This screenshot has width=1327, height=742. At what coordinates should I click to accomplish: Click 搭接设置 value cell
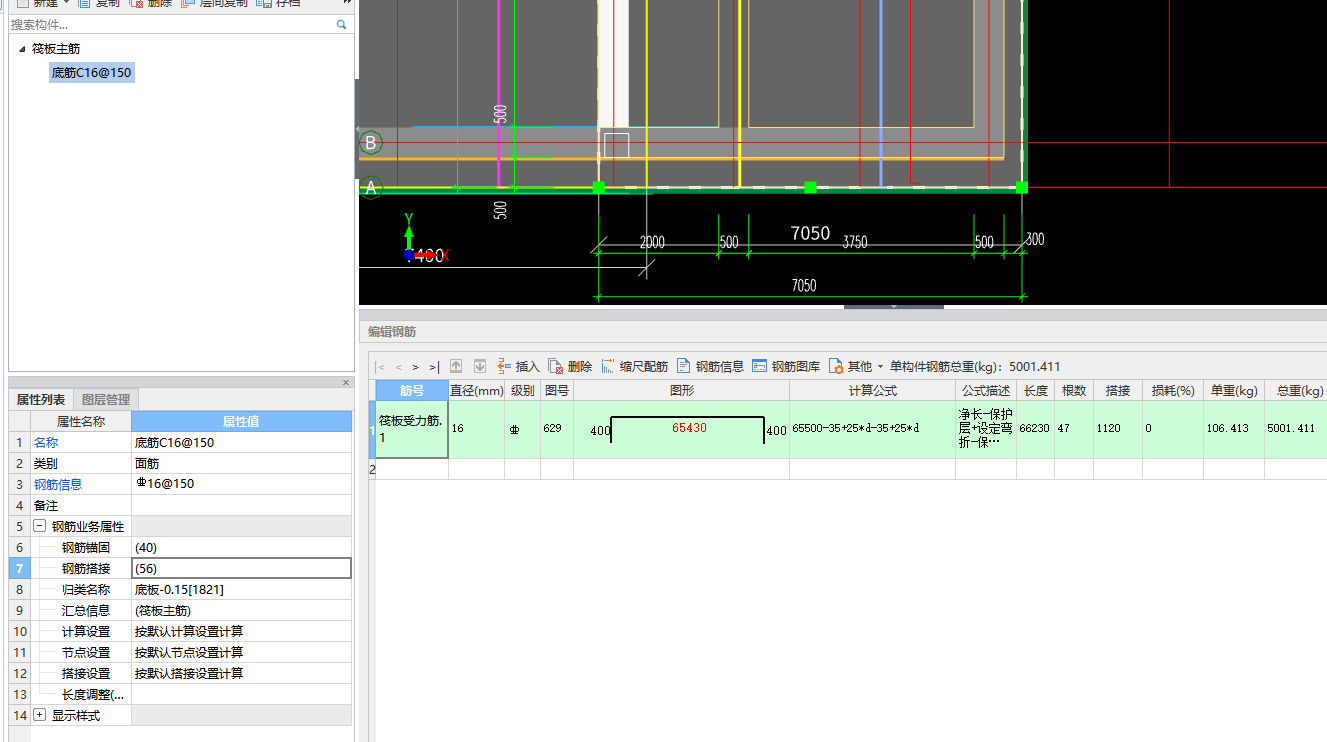(241, 673)
